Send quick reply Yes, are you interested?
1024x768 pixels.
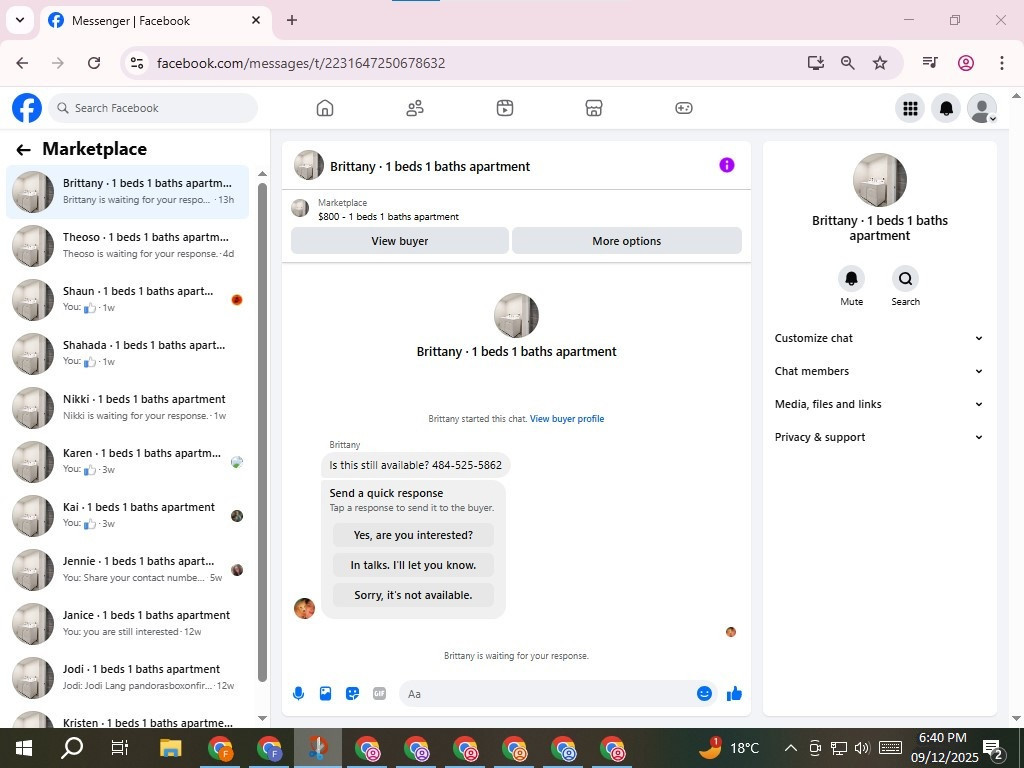click(413, 535)
